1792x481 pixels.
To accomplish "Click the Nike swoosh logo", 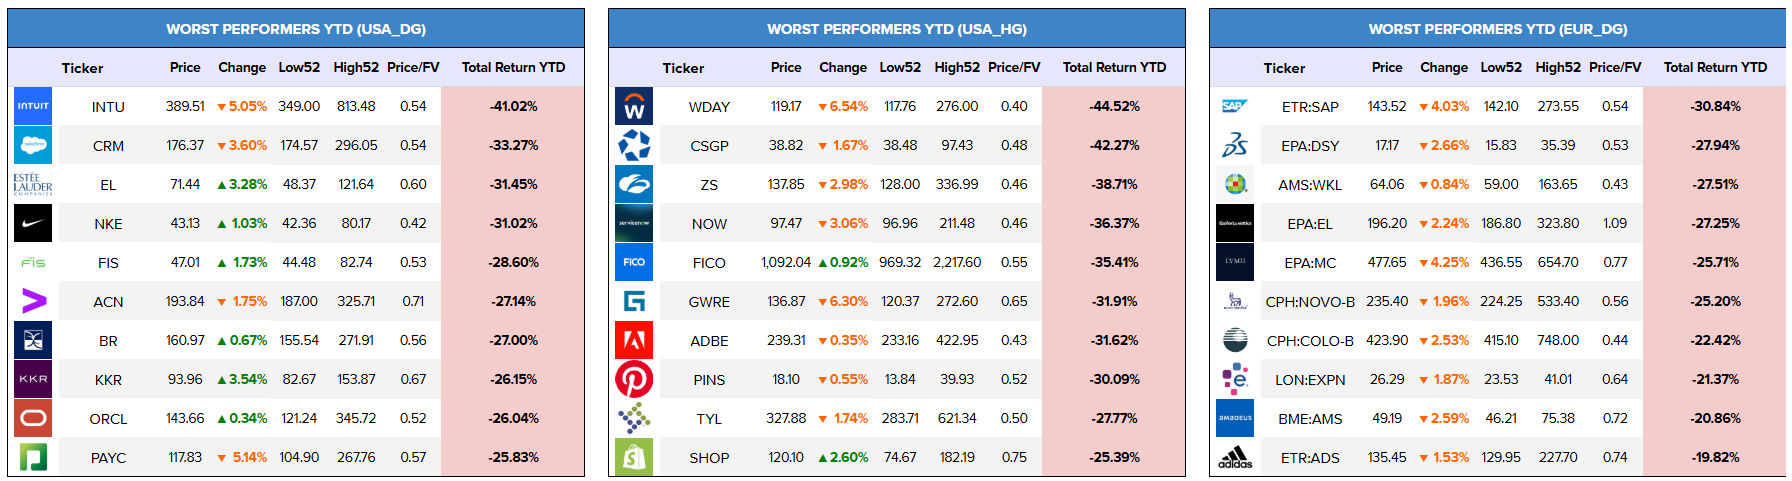I will 33,223.
